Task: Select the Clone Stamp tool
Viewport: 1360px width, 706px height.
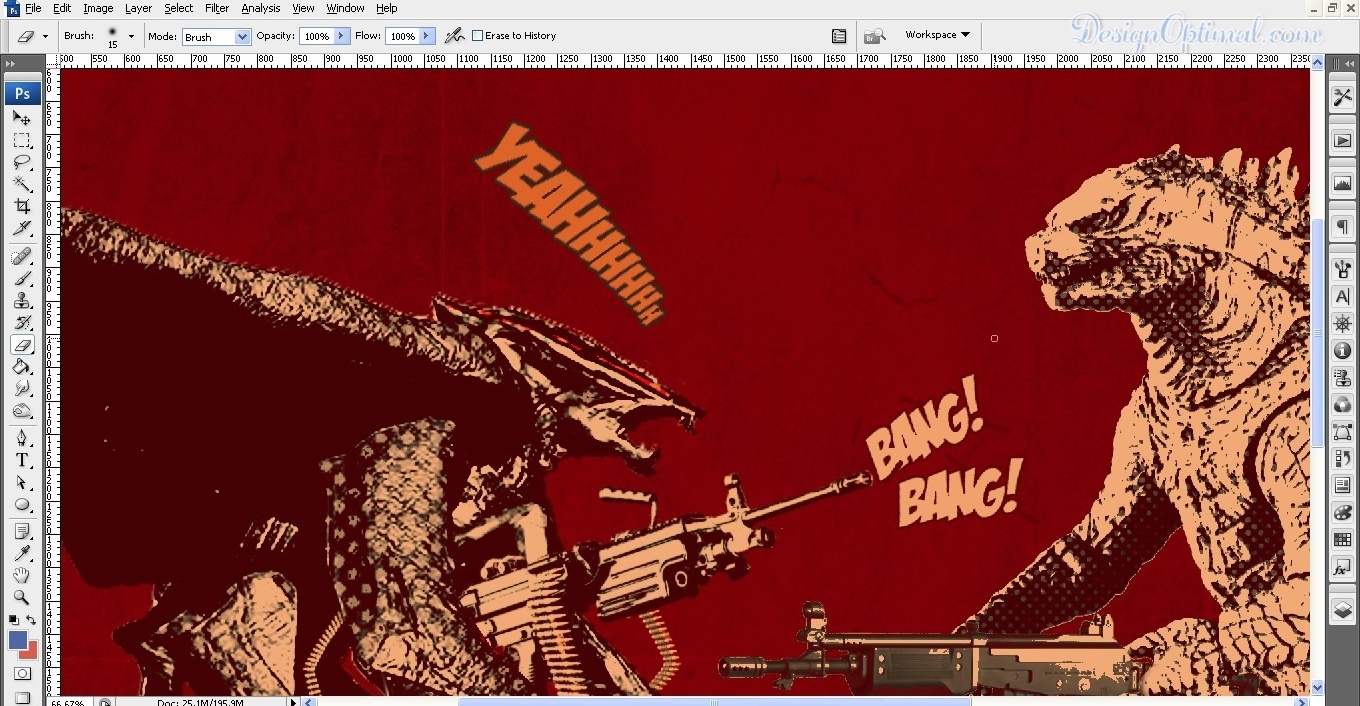Action: click(22, 300)
